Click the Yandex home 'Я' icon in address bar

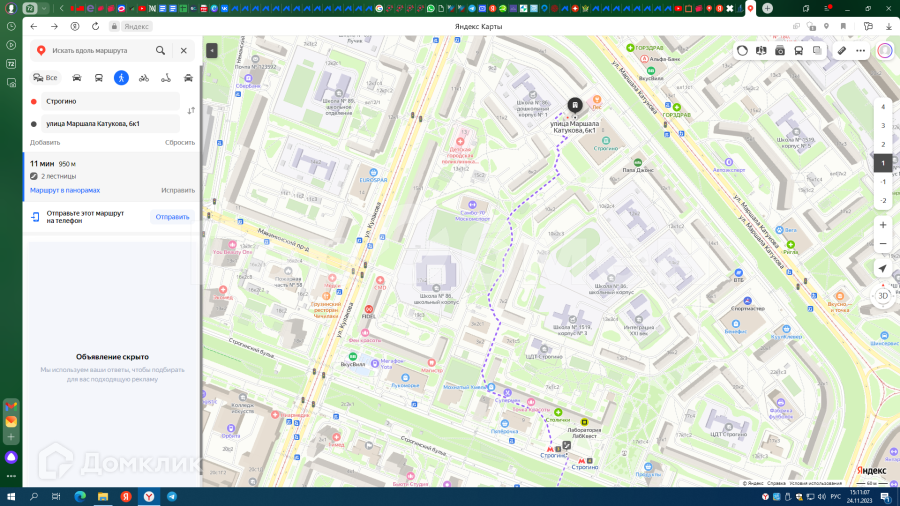point(75,26)
